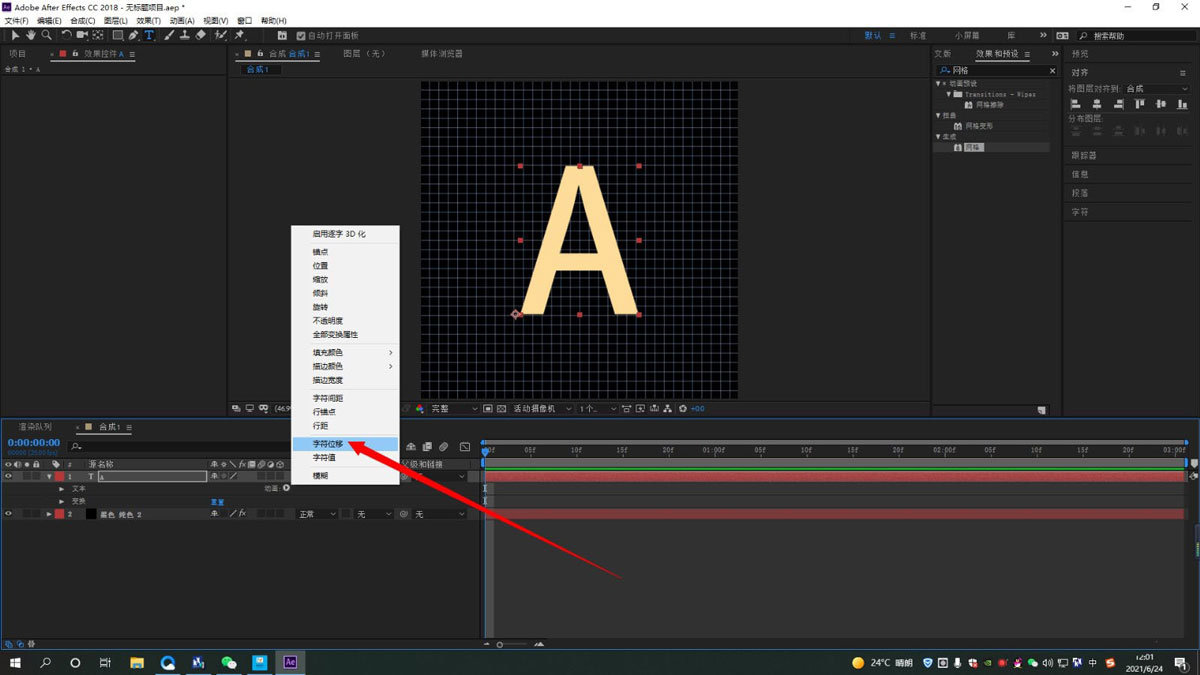This screenshot has height=675, width=1200.
Task: Click the 重置 link for 变换
Action: pyautogui.click(x=217, y=502)
